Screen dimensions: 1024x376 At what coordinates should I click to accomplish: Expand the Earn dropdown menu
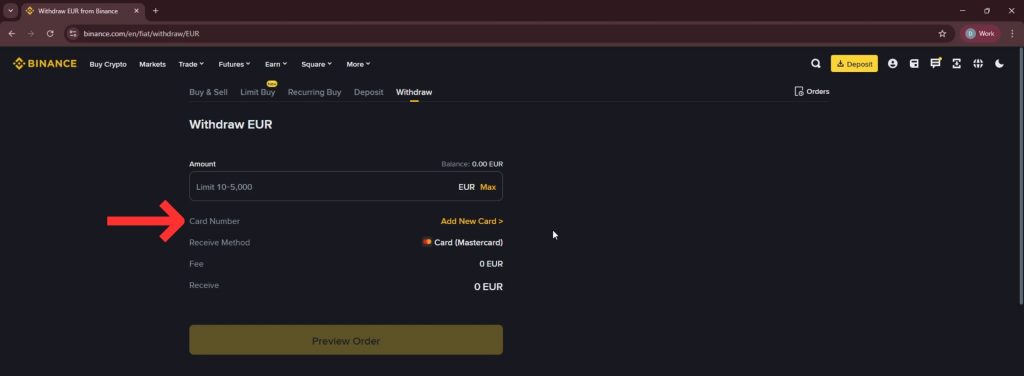coord(276,64)
